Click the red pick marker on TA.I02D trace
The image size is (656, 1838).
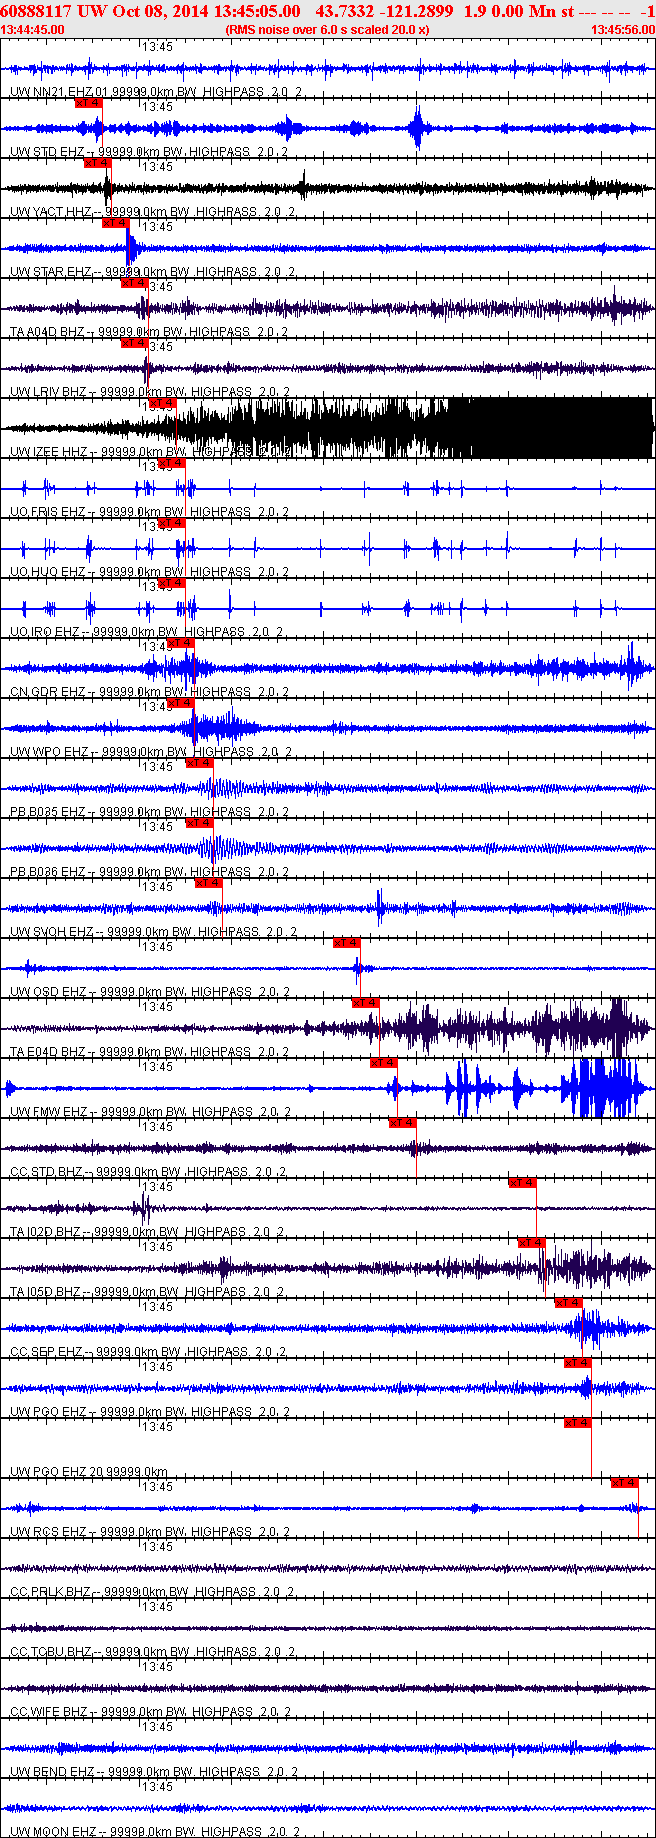[x=523, y=1183]
